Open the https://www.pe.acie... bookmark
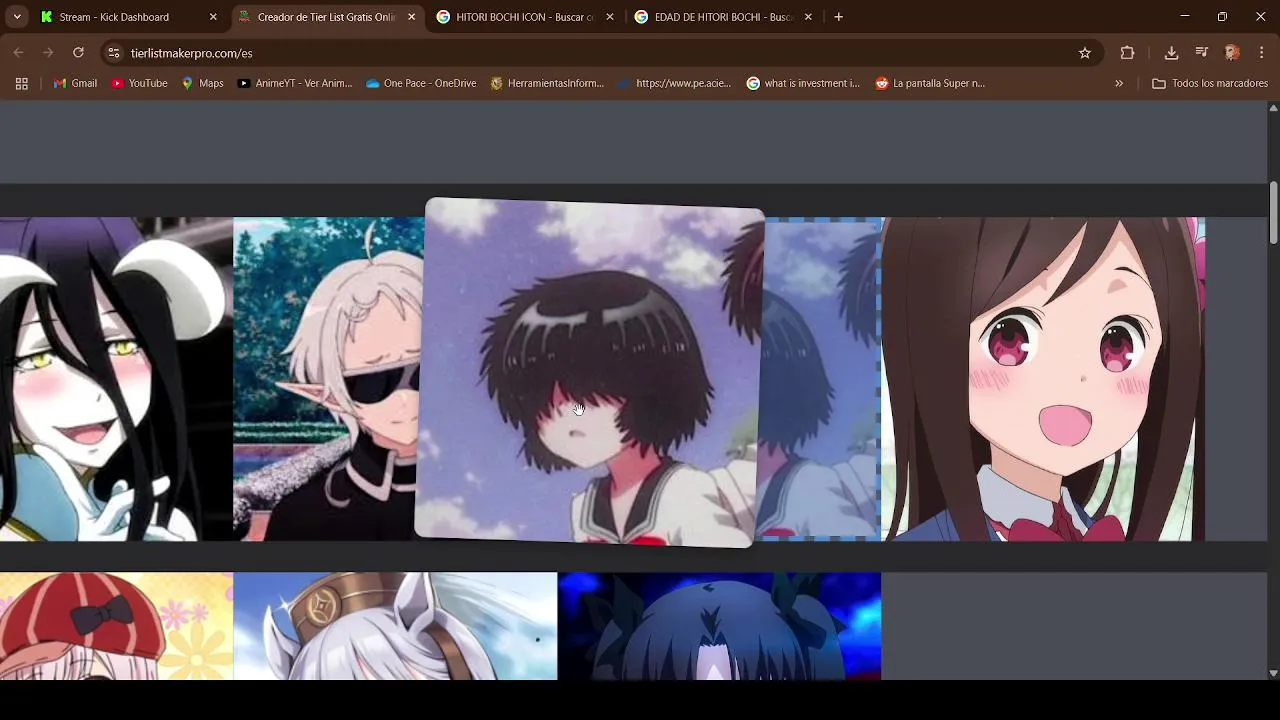 click(675, 83)
